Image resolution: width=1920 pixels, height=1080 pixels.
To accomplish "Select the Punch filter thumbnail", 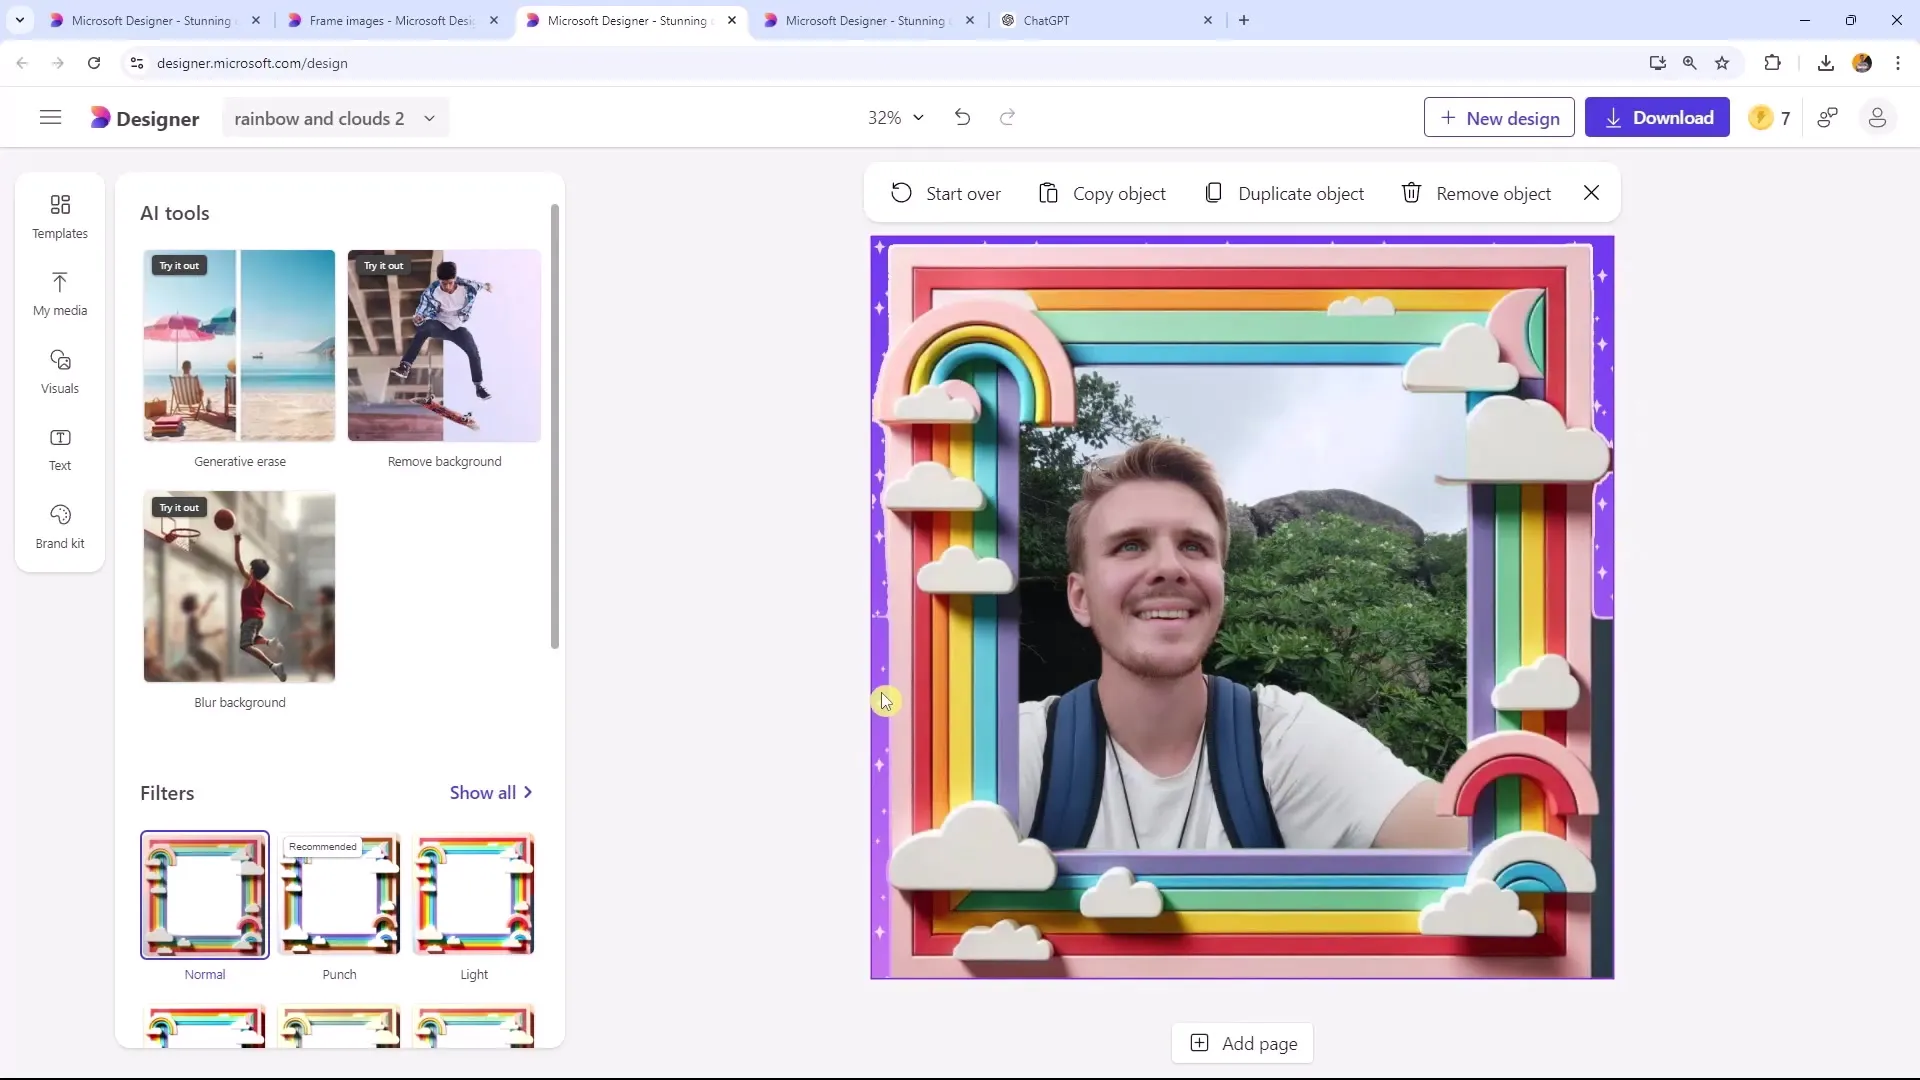I will [x=340, y=895].
